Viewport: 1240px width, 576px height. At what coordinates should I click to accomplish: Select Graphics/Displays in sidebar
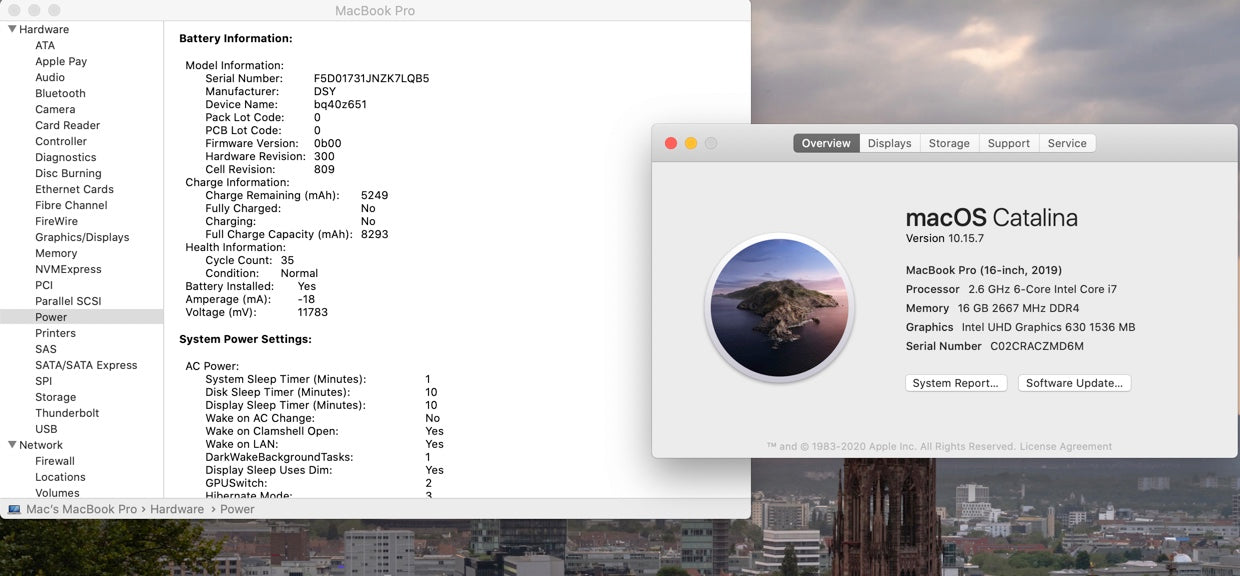coord(82,237)
